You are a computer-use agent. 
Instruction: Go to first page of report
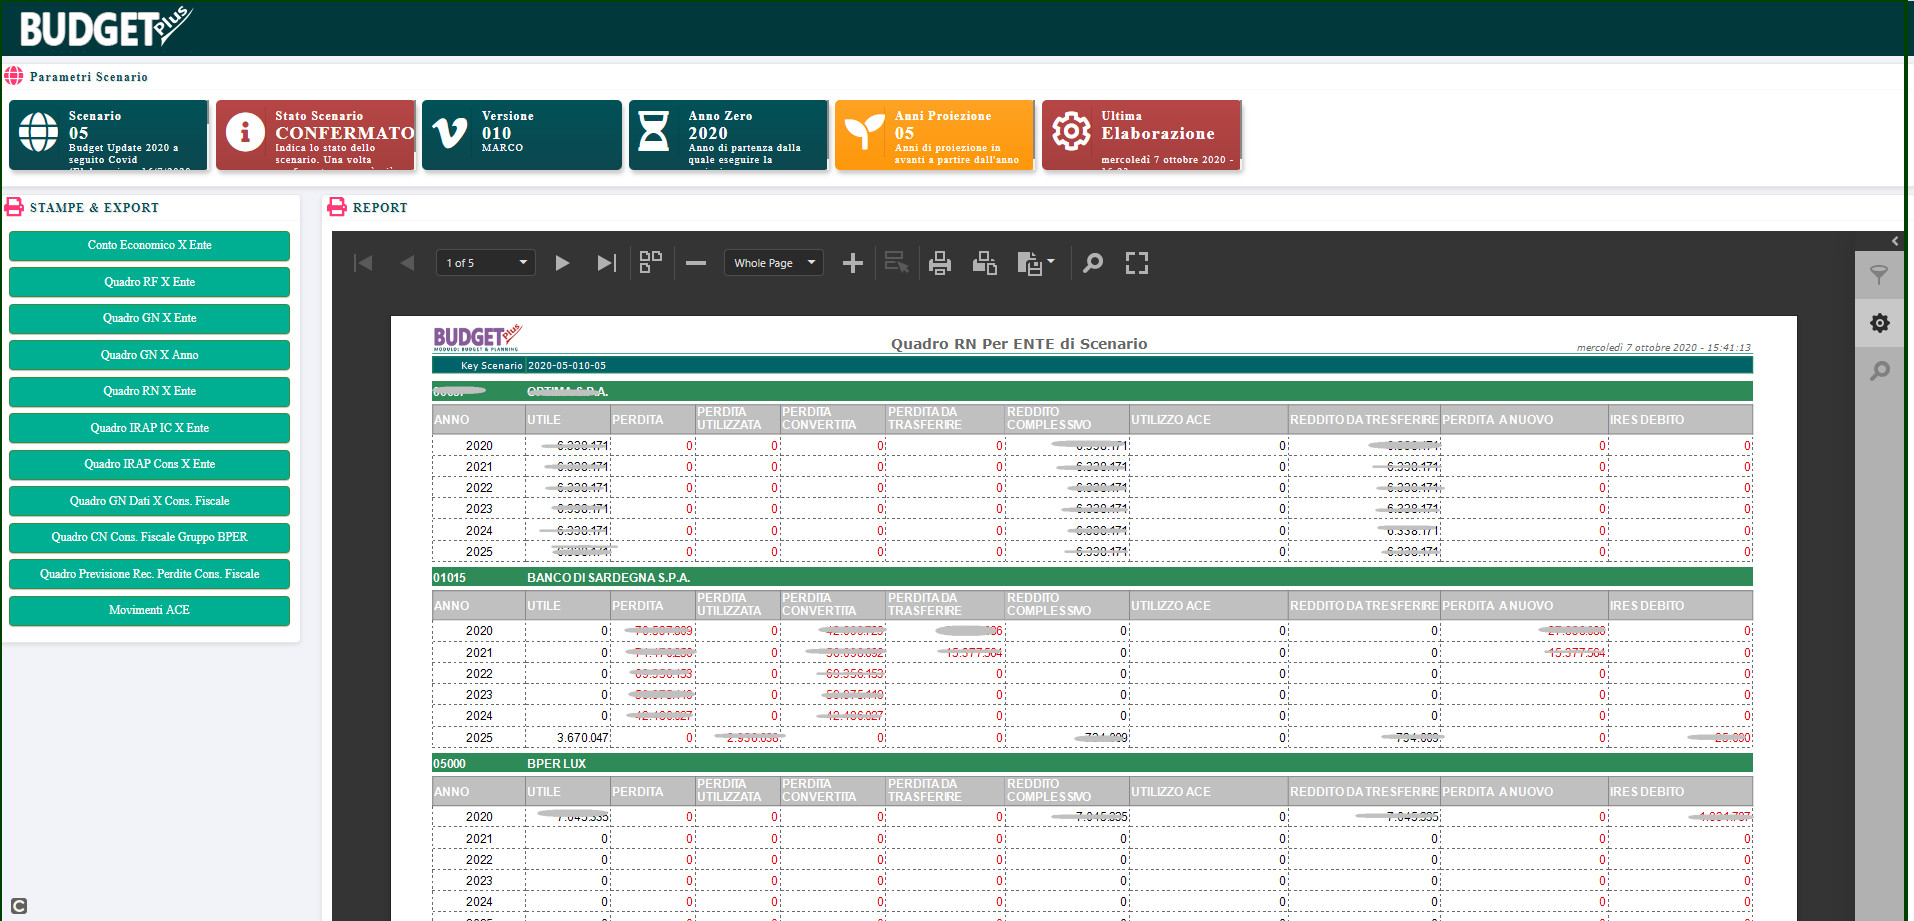[363, 263]
